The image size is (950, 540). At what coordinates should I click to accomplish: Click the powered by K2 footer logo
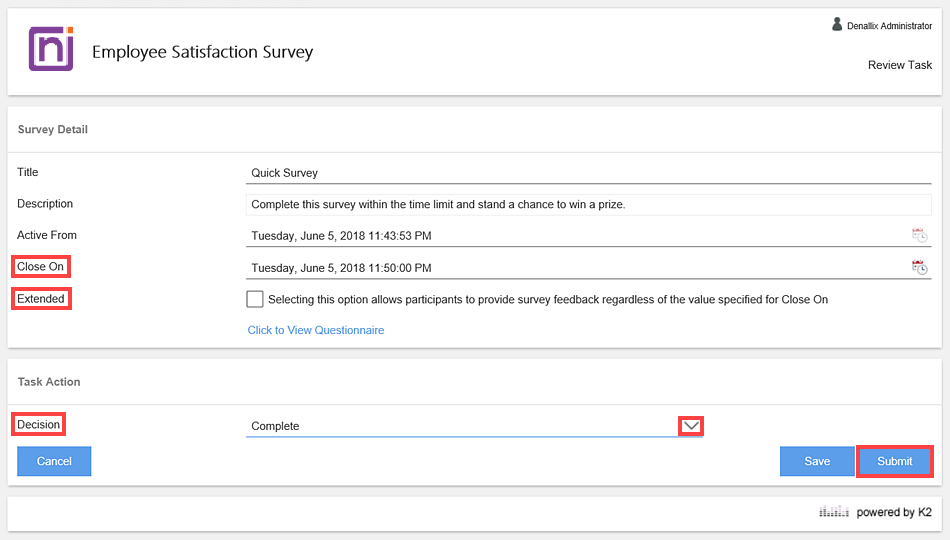tap(875, 512)
